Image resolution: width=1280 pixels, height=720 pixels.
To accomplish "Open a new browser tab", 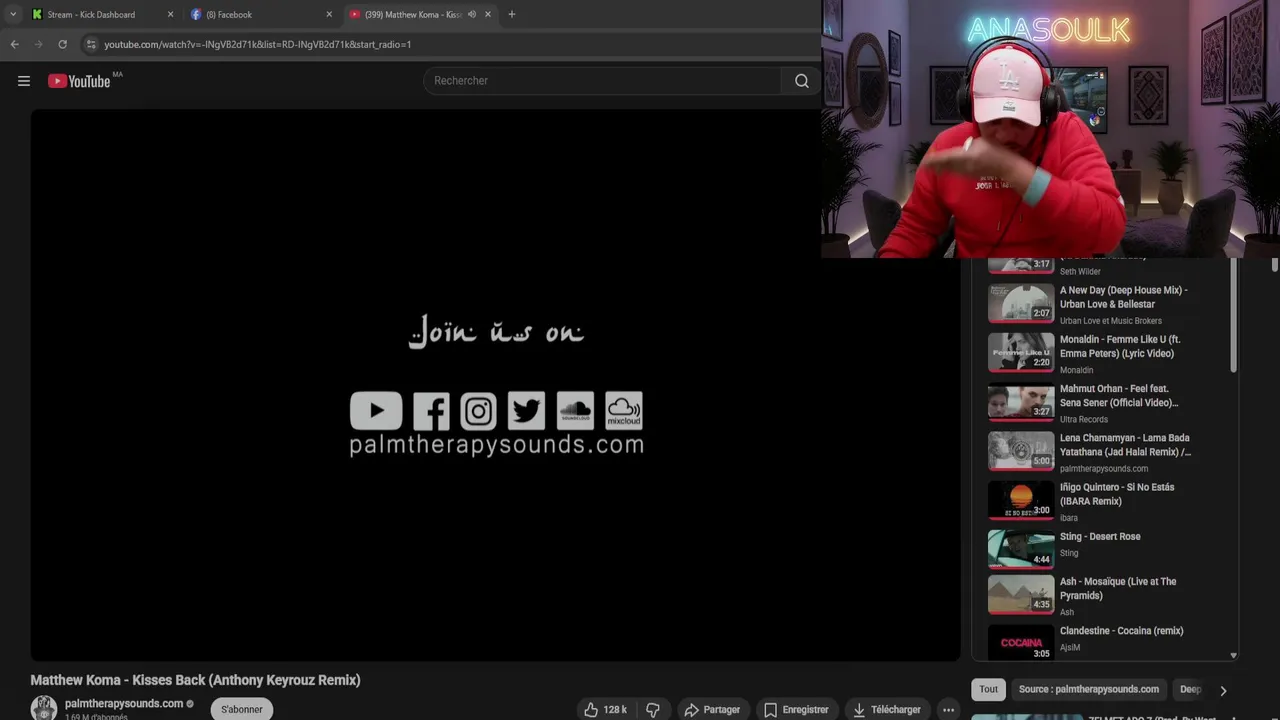I will (512, 14).
